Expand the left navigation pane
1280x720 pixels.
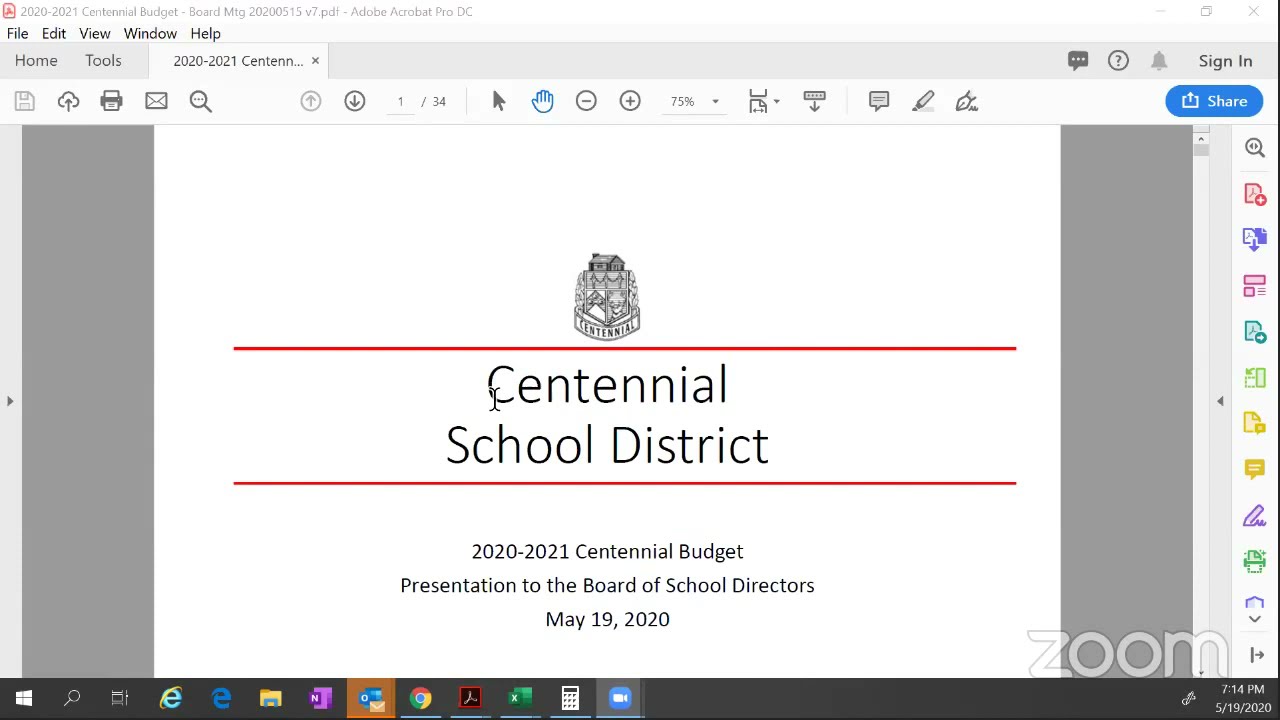pos(10,401)
